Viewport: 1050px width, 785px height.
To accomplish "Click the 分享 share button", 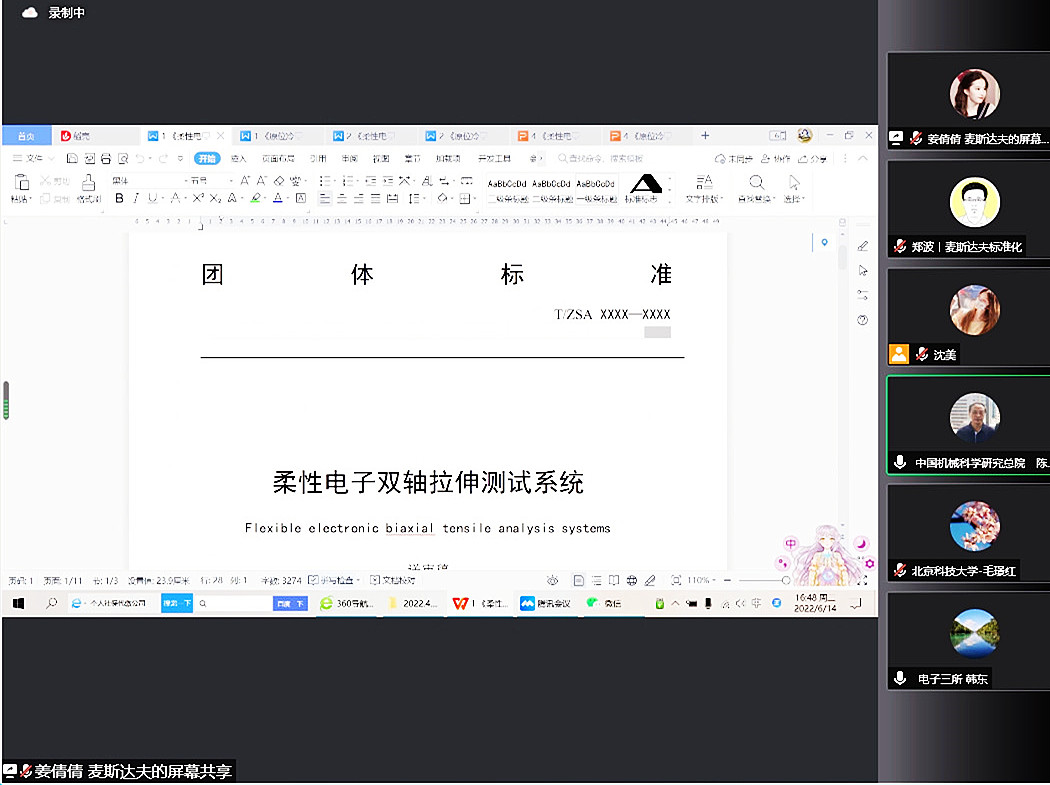I will [814, 159].
